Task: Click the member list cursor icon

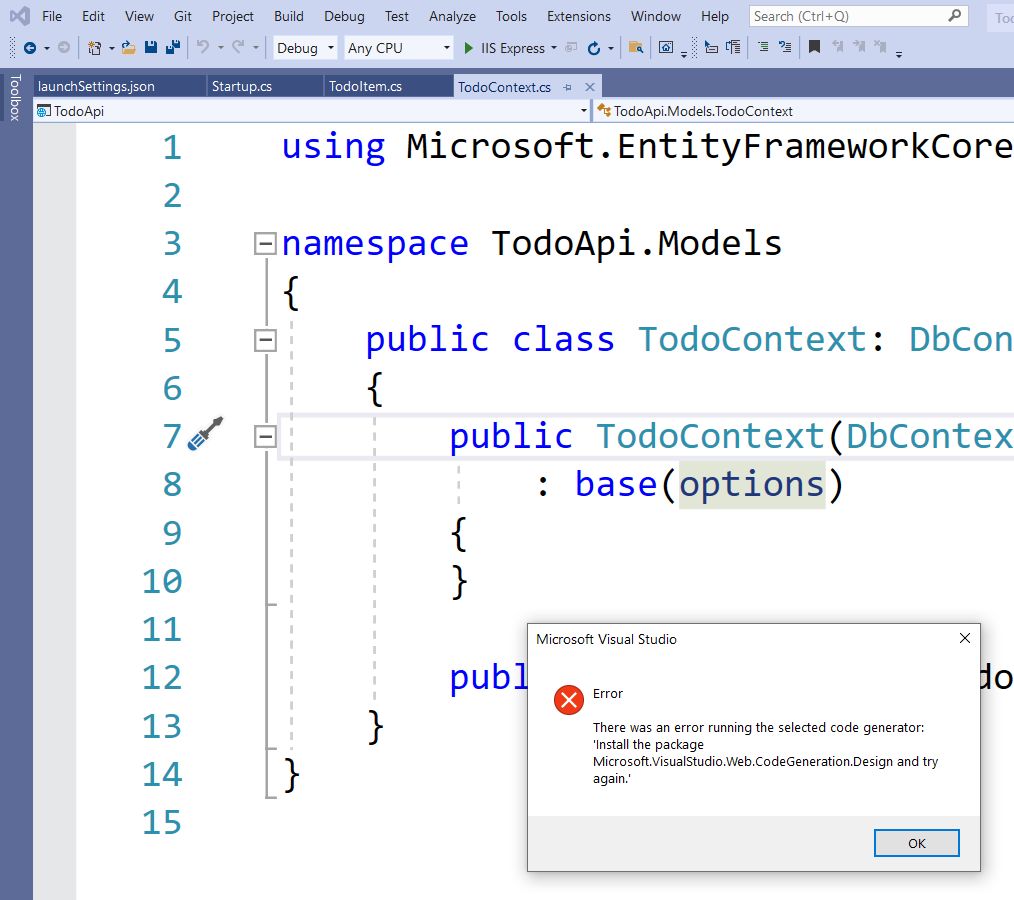Action: [711, 47]
